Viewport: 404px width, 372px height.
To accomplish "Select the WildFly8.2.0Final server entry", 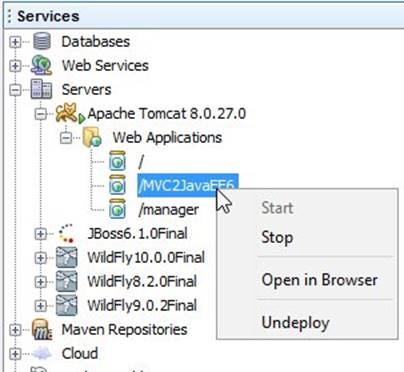I will [142, 281].
